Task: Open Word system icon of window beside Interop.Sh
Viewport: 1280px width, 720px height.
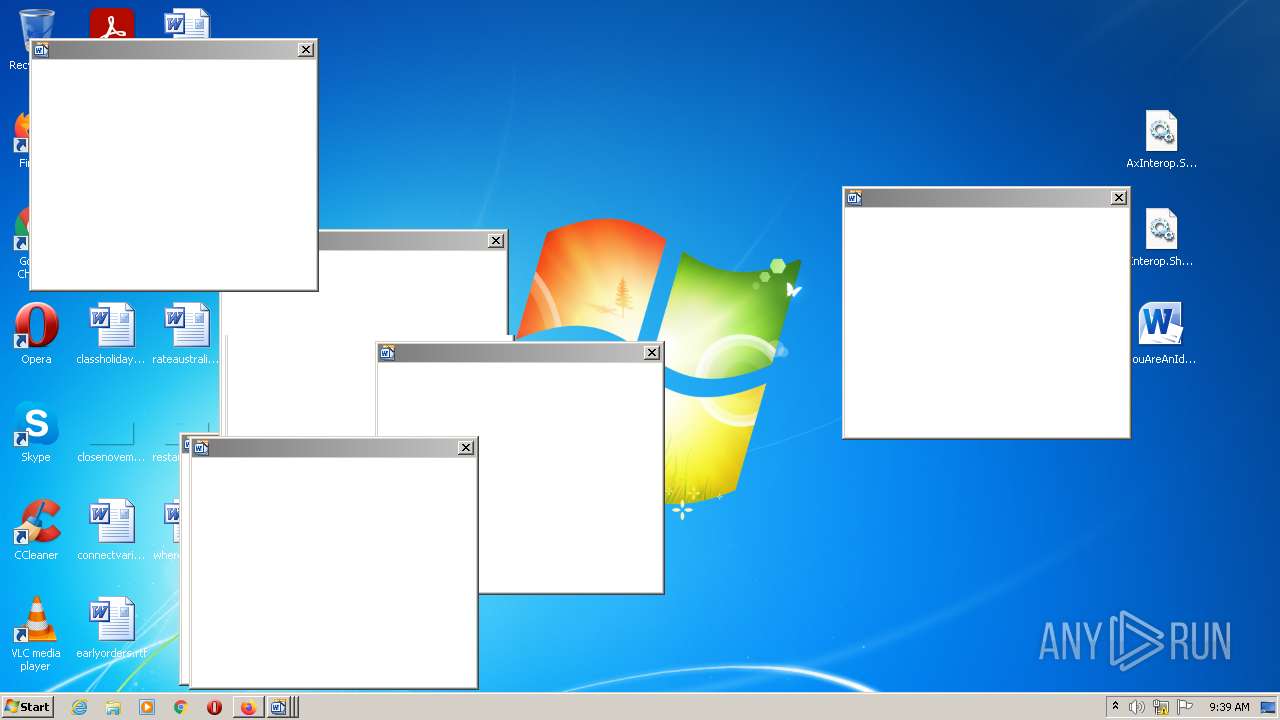Action: coord(854,198)
